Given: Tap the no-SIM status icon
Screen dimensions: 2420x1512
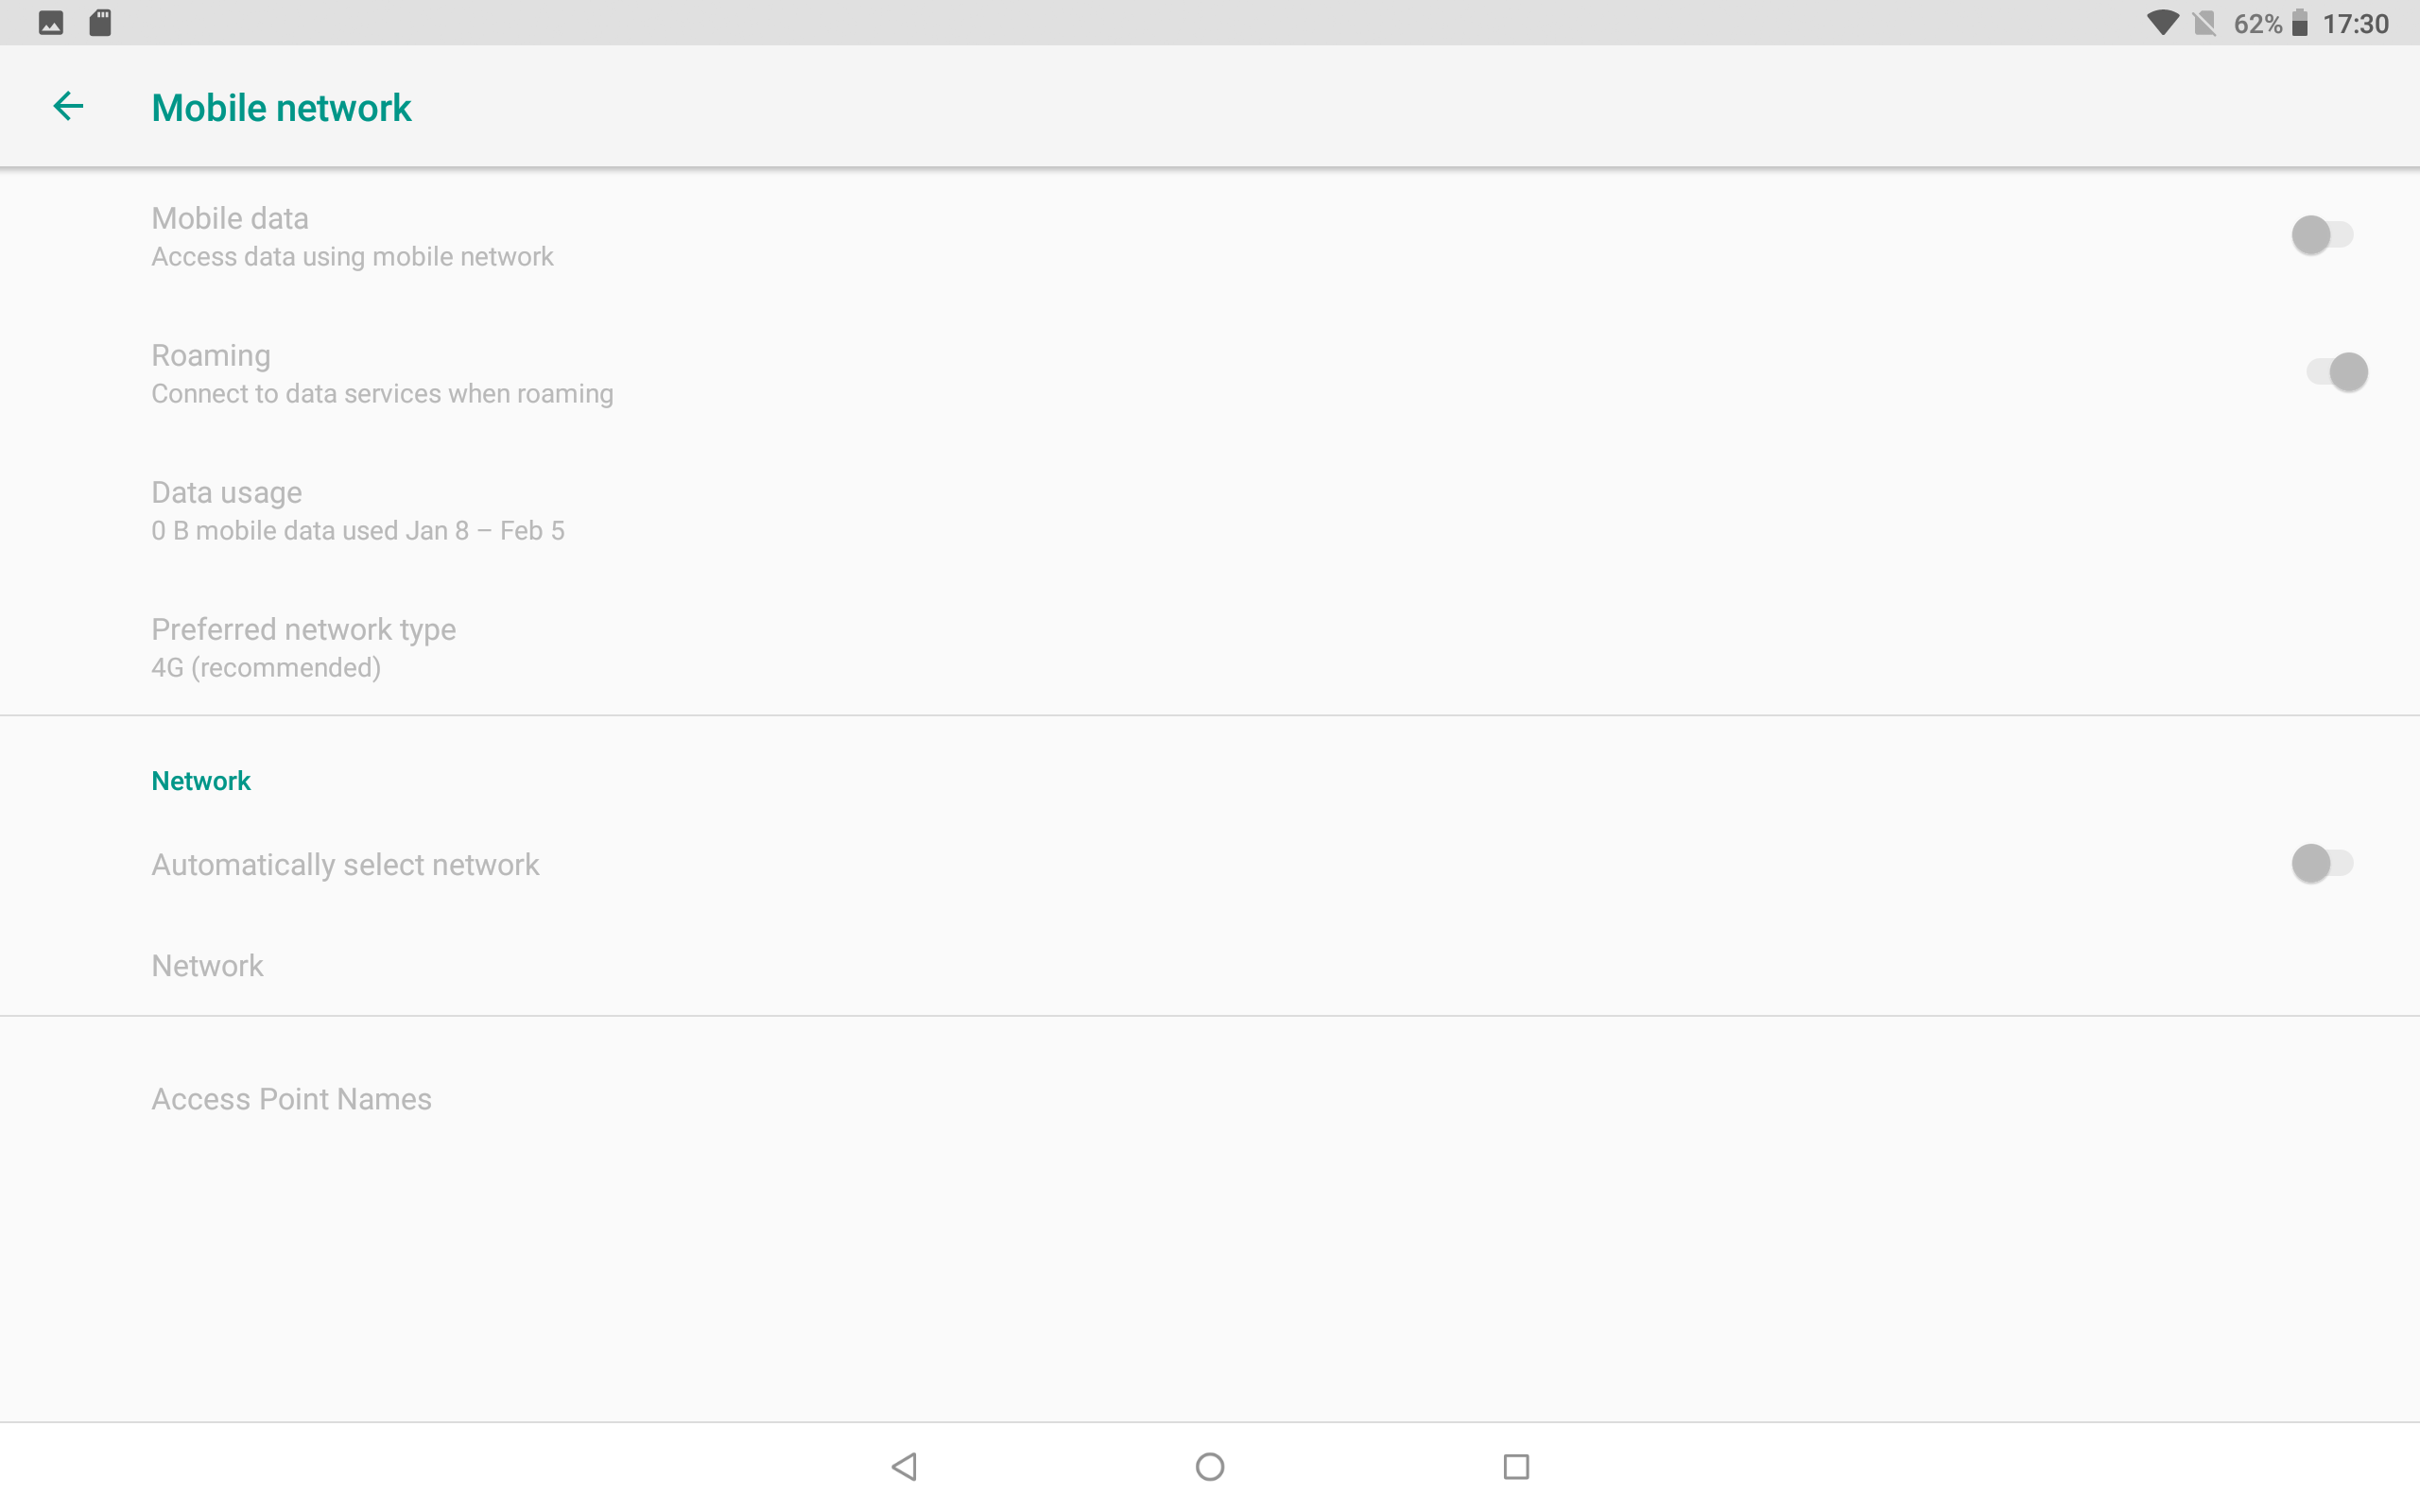Looking at the screenshot, I should [x=2204, y=23].
